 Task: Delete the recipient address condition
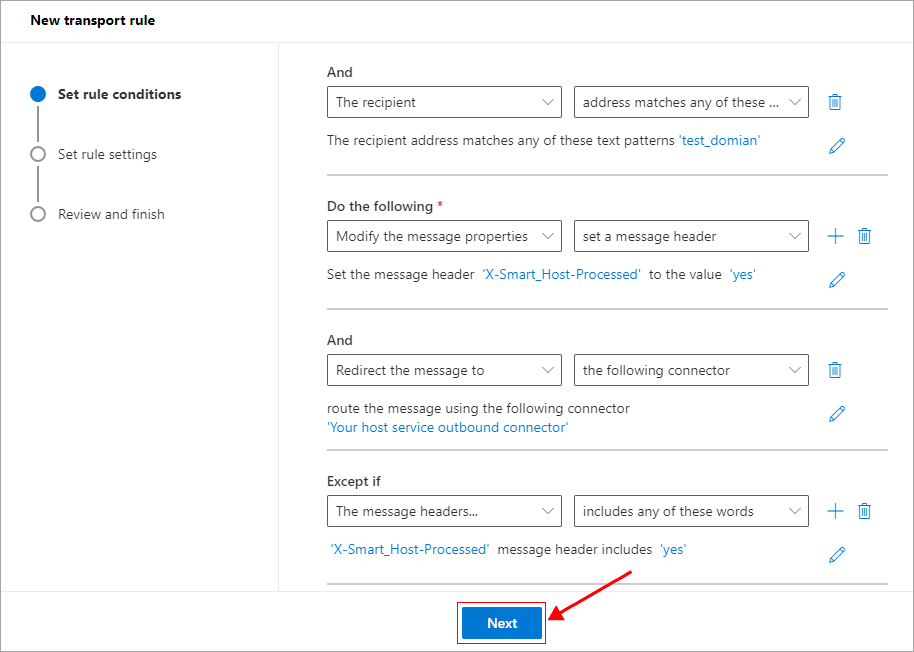tap(835, 102)
